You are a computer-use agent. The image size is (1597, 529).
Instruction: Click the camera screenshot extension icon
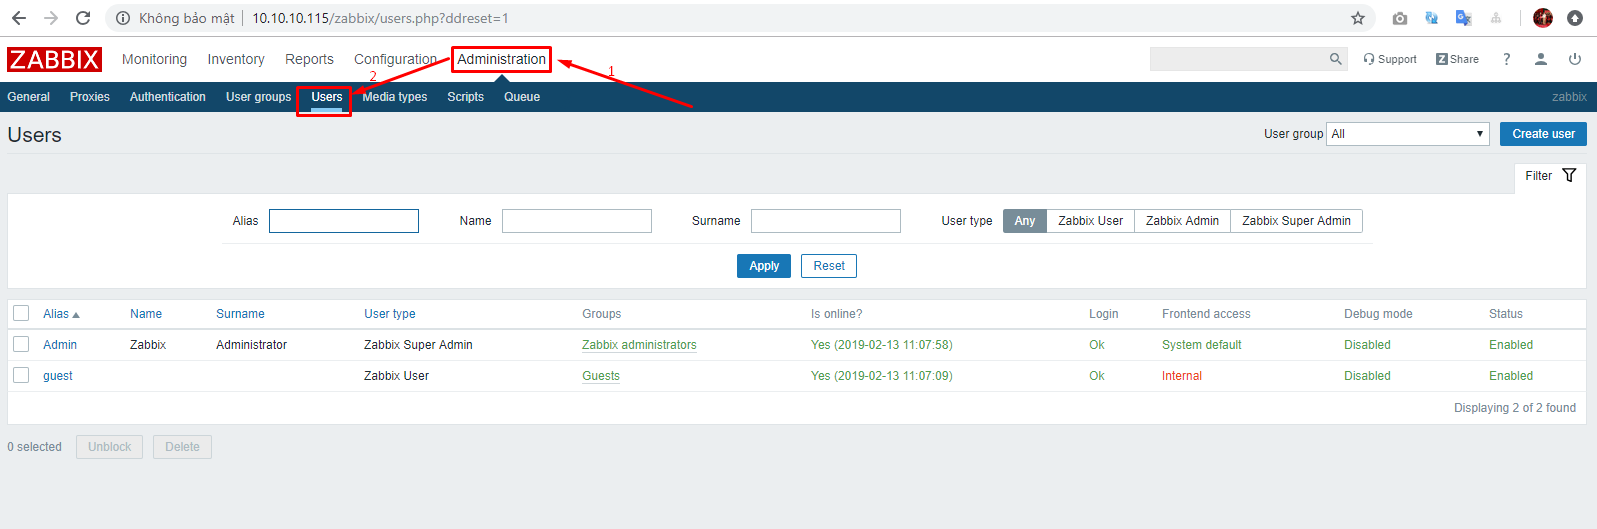pyautogui.click(x=1399, y=18)
